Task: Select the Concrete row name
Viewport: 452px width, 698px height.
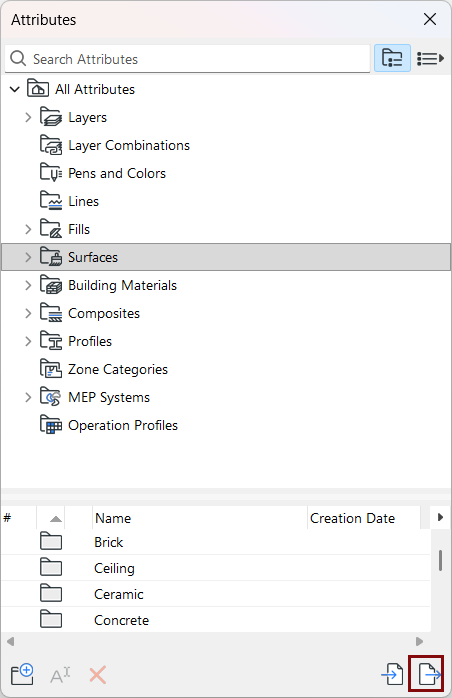Action: pos(122,620)
